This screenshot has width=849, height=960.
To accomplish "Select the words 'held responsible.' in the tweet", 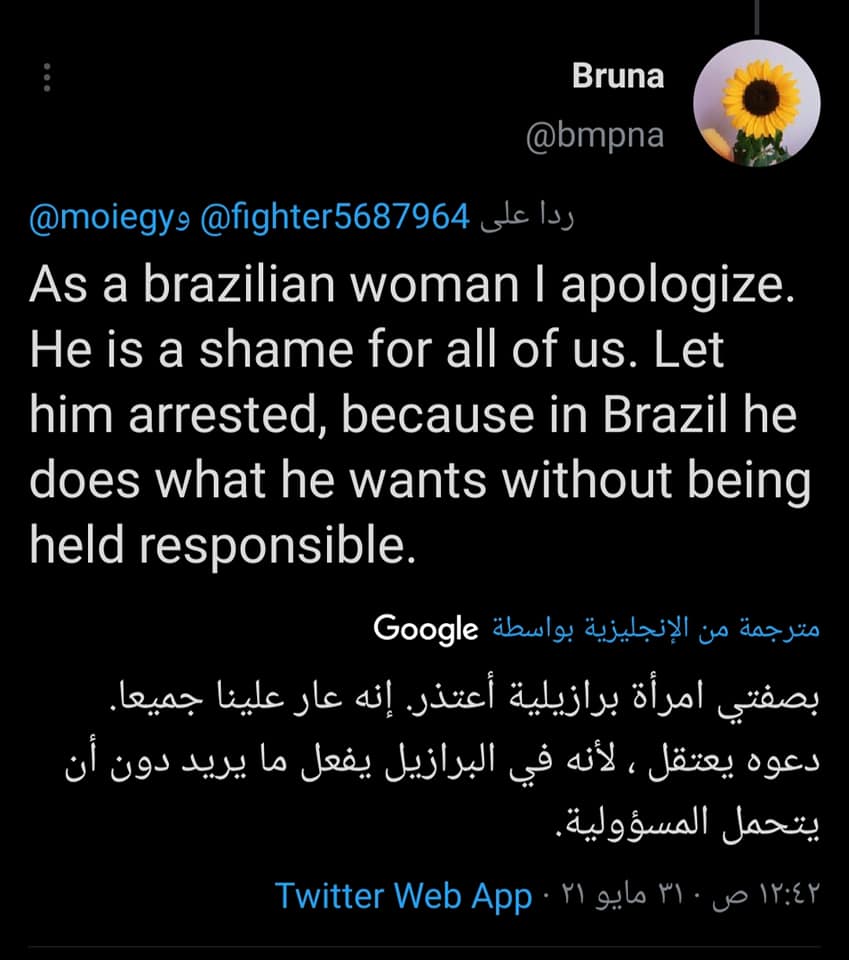I will (x=221, y=544).
